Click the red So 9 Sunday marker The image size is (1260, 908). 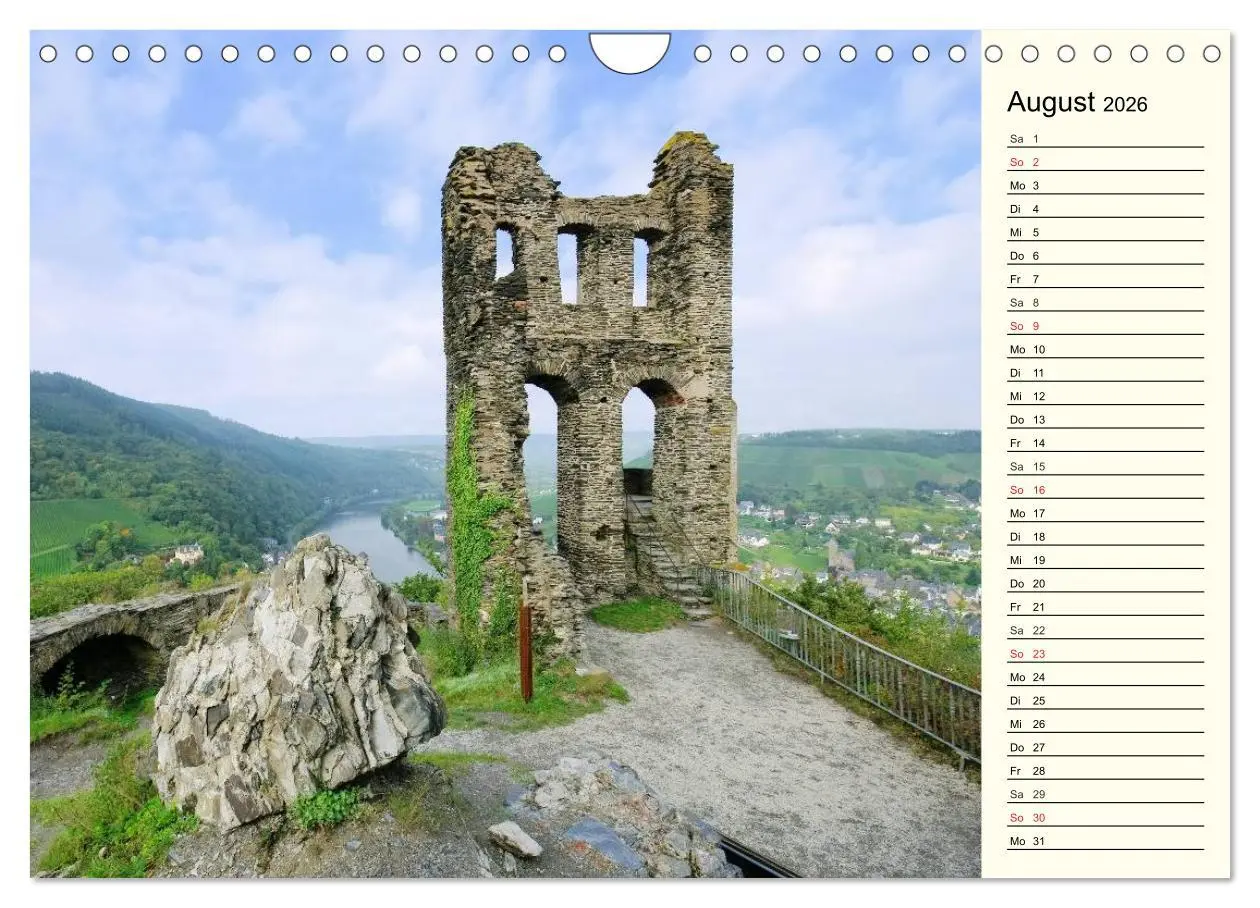[1024, 325]
